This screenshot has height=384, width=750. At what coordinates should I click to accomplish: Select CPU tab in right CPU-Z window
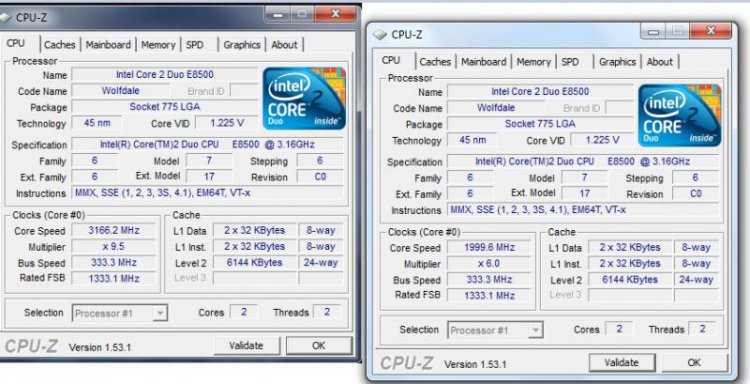tap(391, 60)
